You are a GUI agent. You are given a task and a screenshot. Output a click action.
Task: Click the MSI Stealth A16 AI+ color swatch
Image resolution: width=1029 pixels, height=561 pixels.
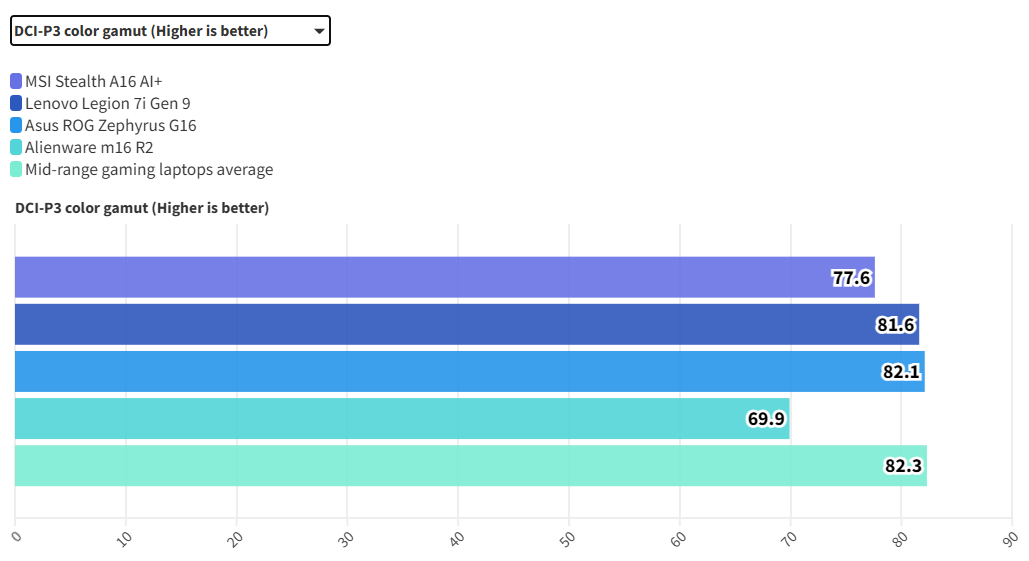coord(16,81)
